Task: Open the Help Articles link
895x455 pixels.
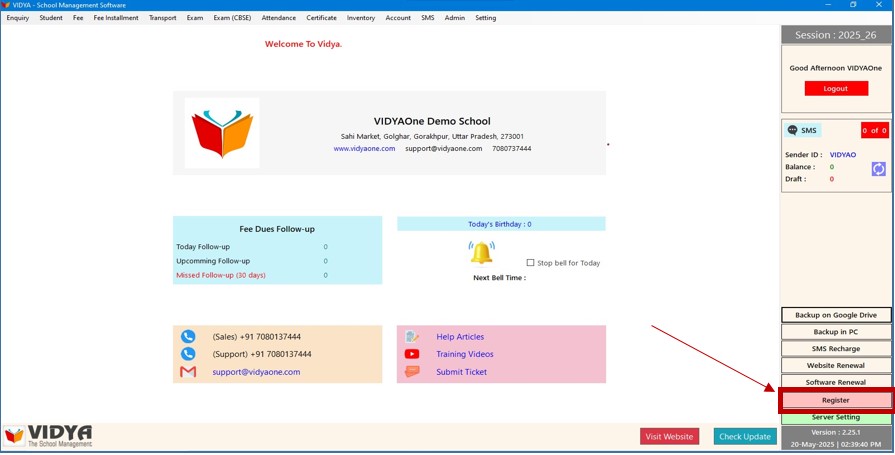Action: pos(460,337)
